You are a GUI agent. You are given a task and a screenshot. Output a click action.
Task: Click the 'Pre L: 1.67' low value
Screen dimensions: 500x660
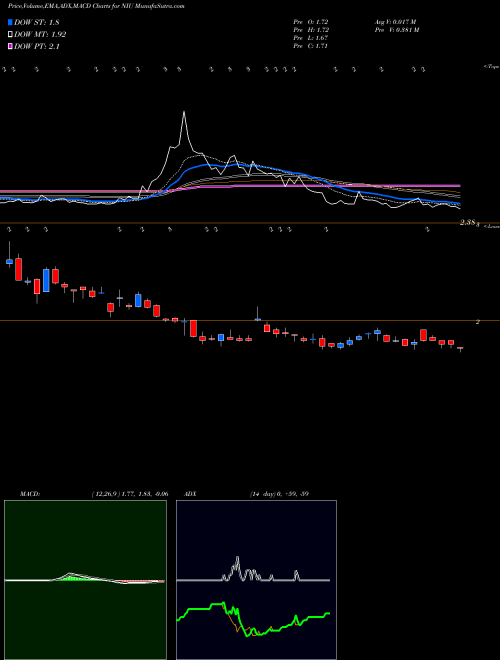[311, 38]
